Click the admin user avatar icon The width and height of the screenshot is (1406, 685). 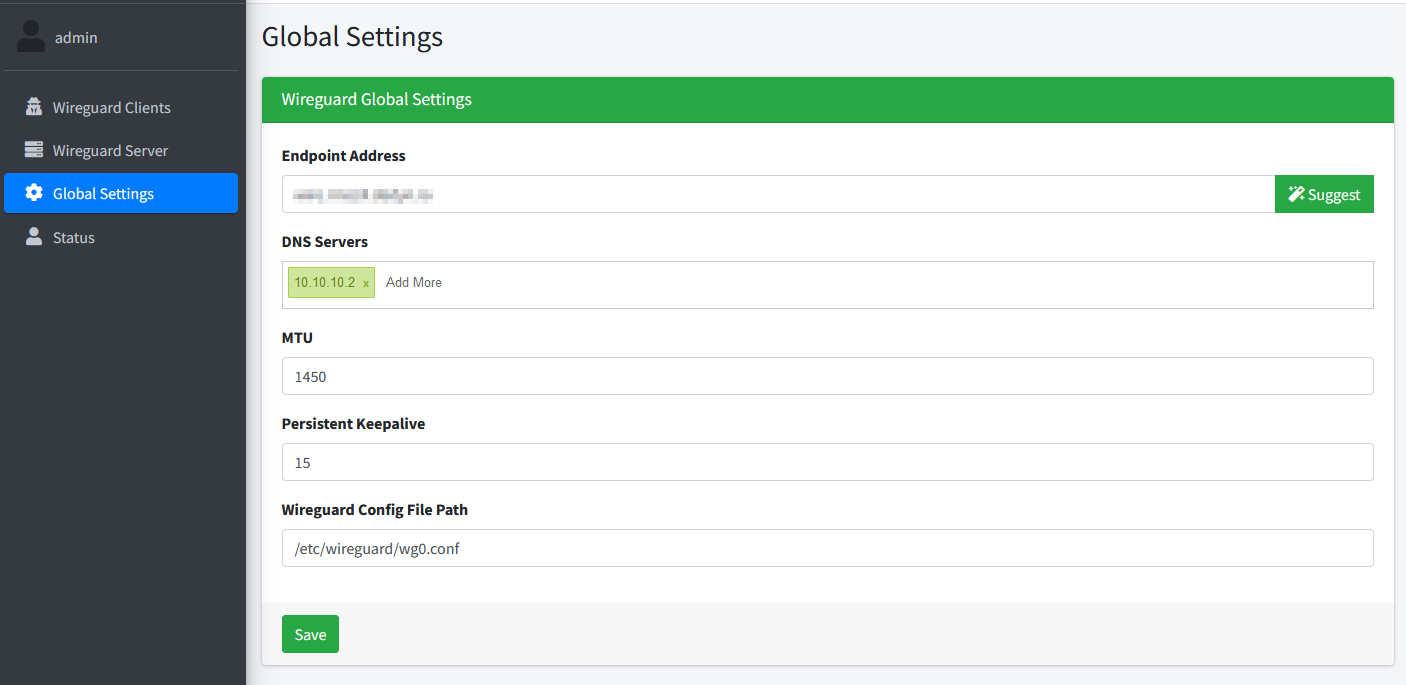(x=31, y=37)
